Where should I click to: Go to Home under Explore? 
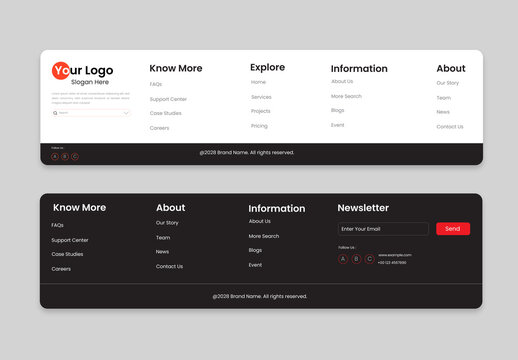click(258, 82)
